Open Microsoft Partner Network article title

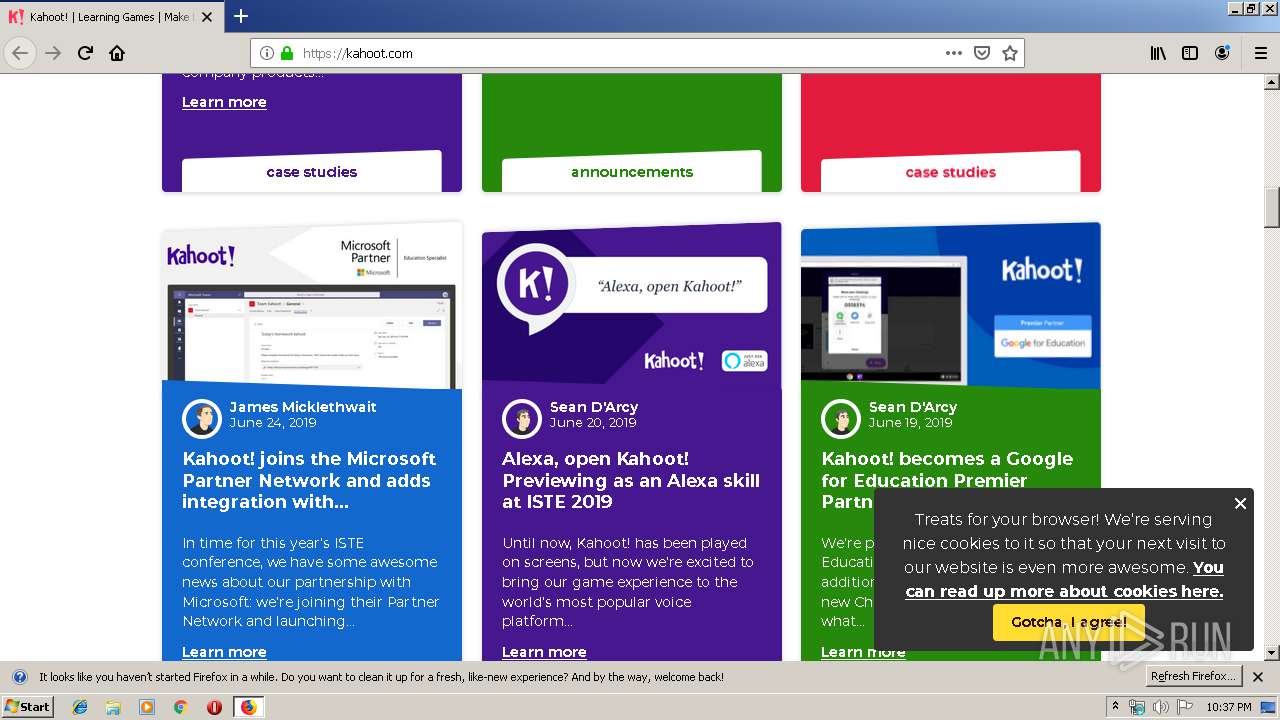tap(309, 480)
